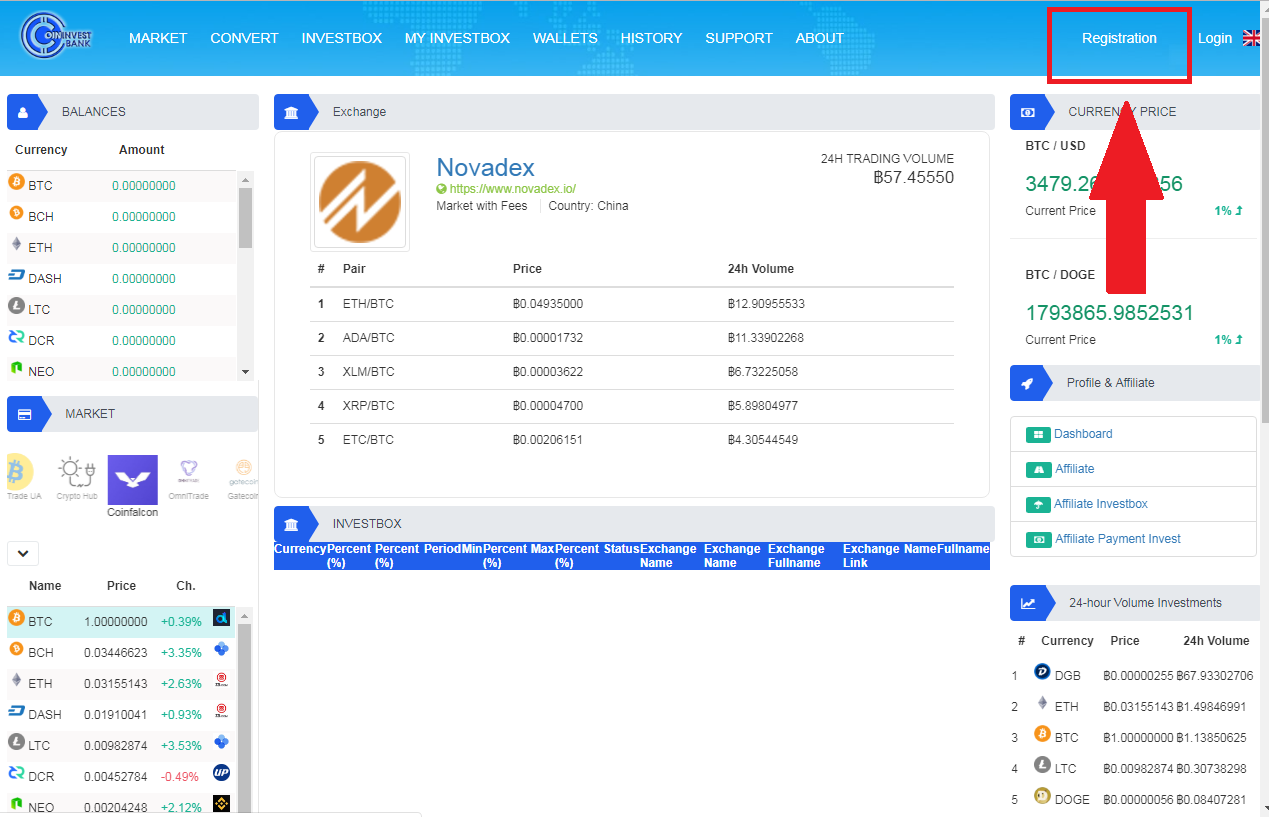Screen dimensions: 1269x817
Task: Select the ADA/BTC pair row
Action: coord(632,338)
